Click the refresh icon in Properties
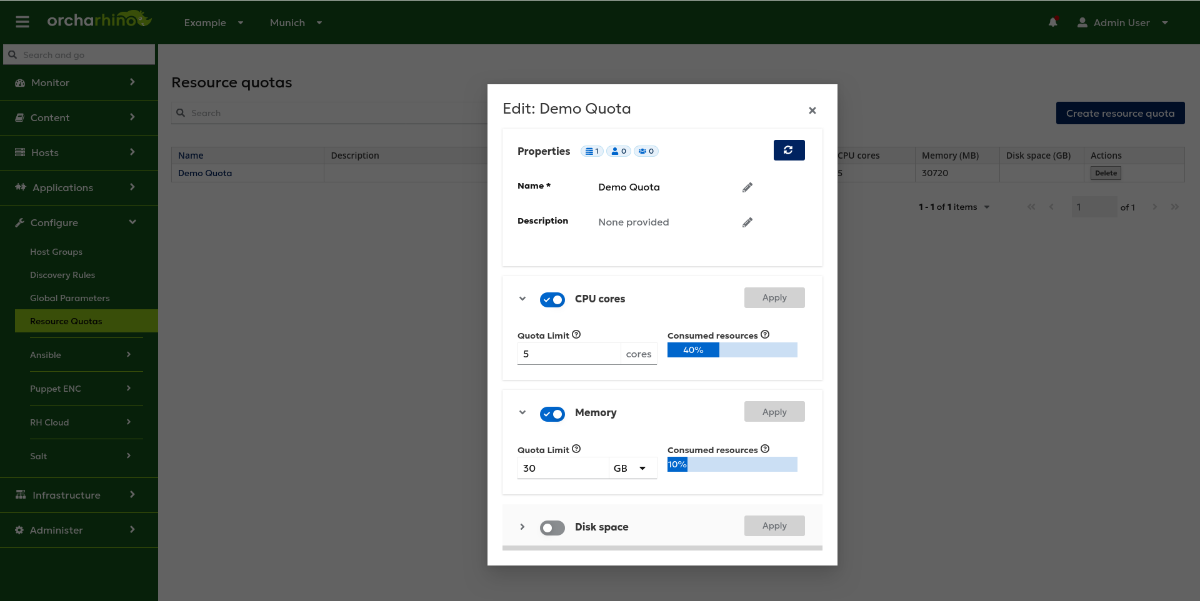Viewport: 1200px width, 601px height. coord(788,150)
